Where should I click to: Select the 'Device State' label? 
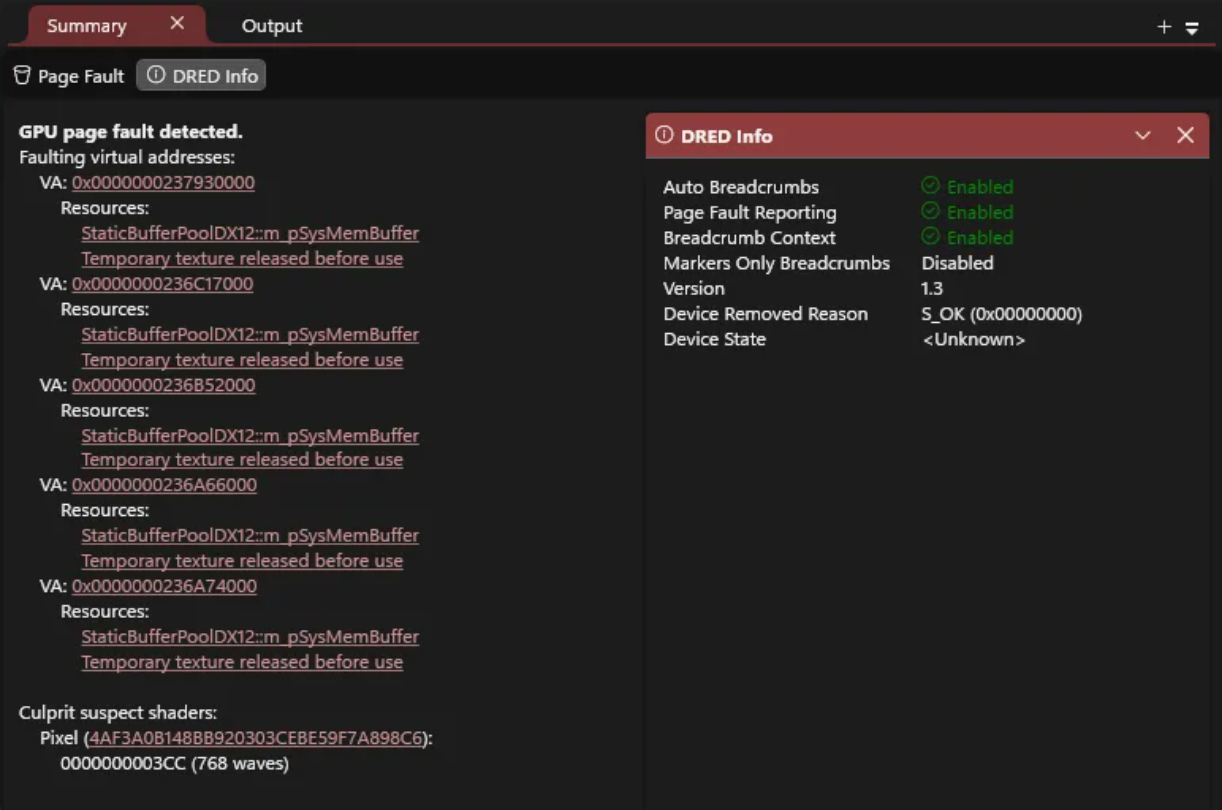(x=714, y=339)
